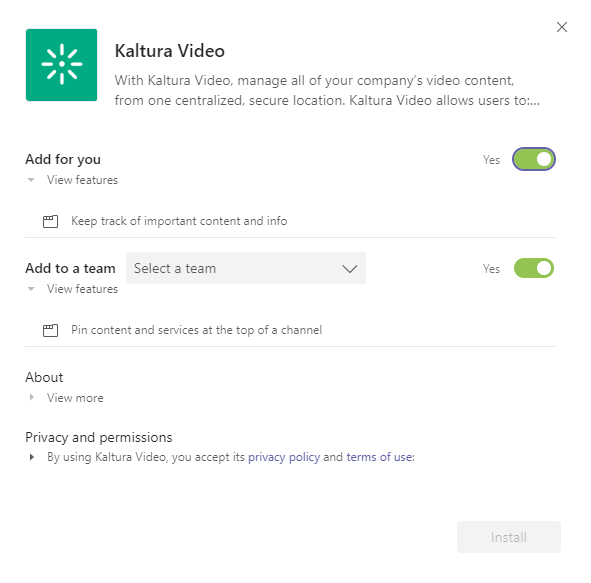
Task: Turn off the 'Add for you' toggle
Action: (x=534, y=159)
